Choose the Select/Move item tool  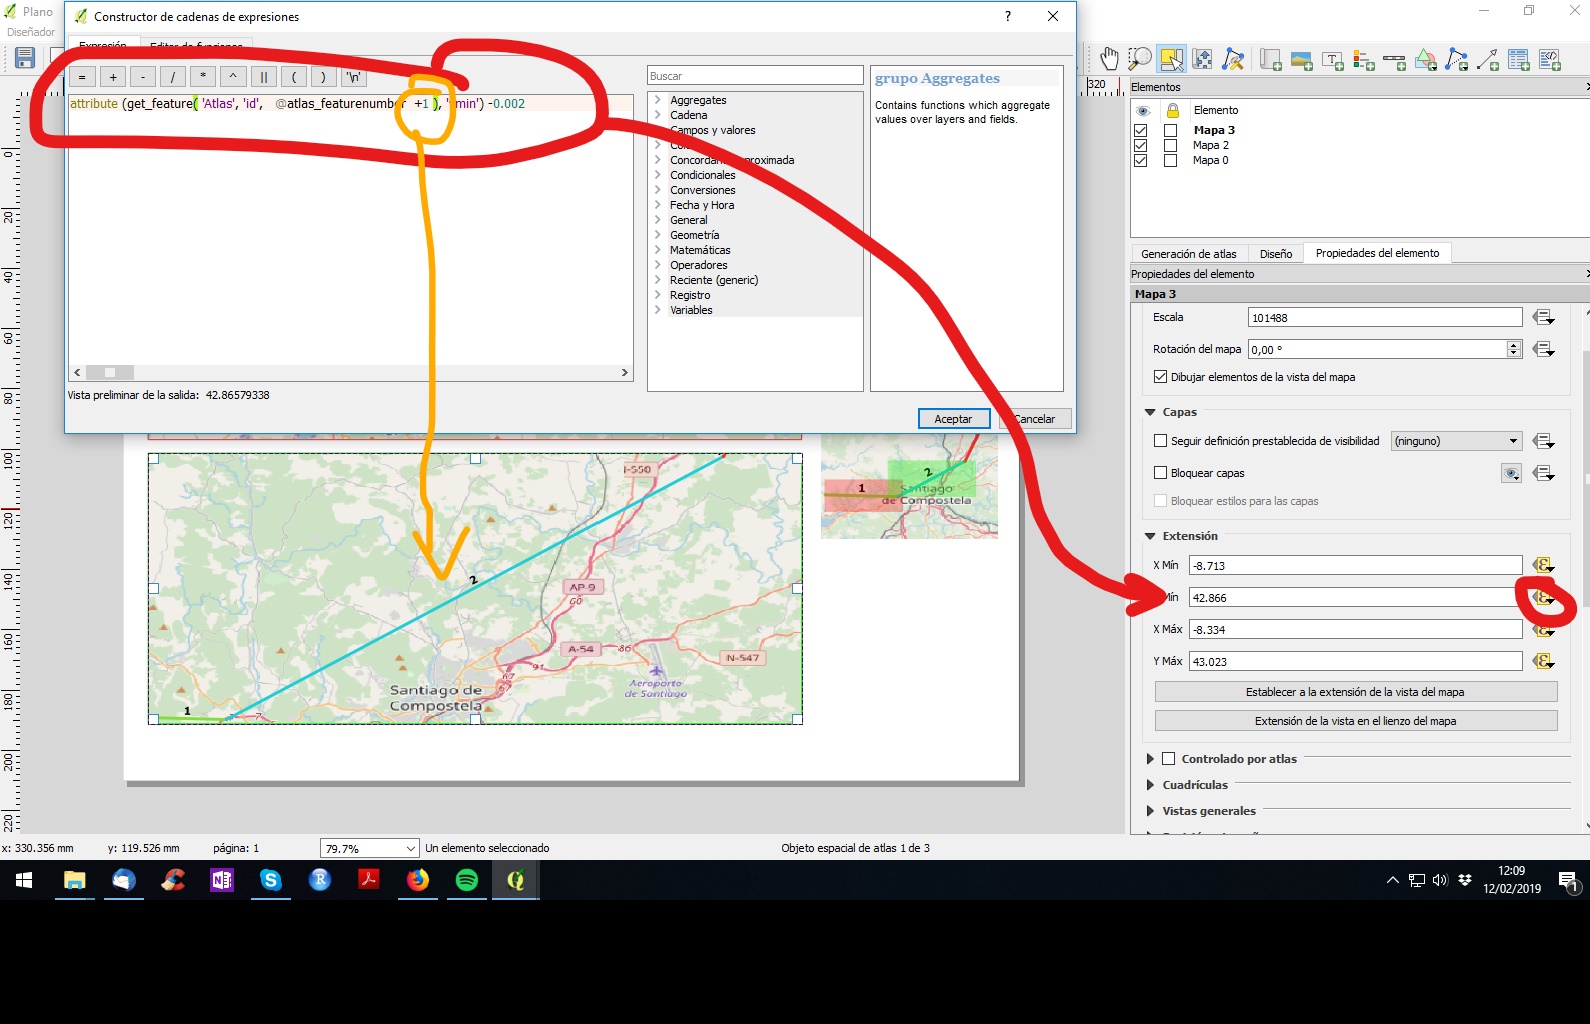[1171, 59]
